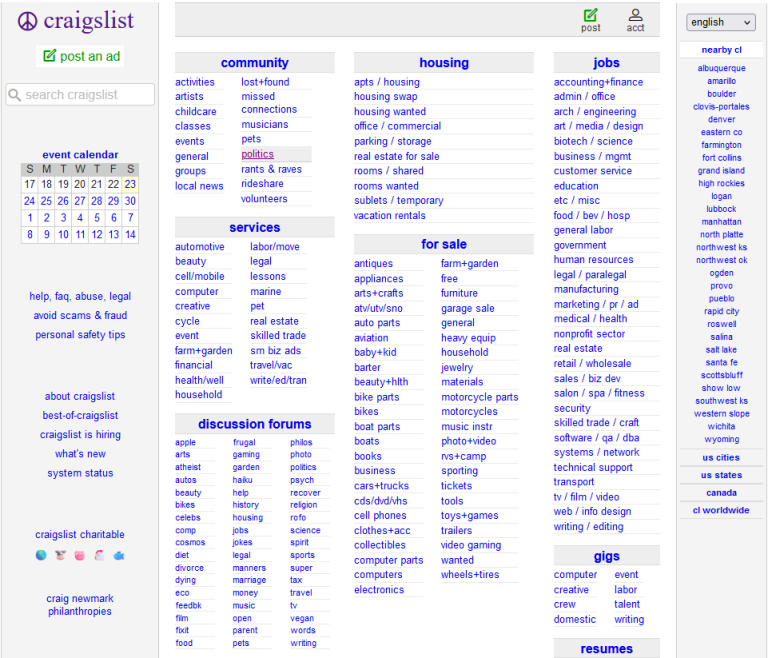The width and height of the screenshot is (768, 658).
Task: Open the discussion forums header
Action: (255, 424)
